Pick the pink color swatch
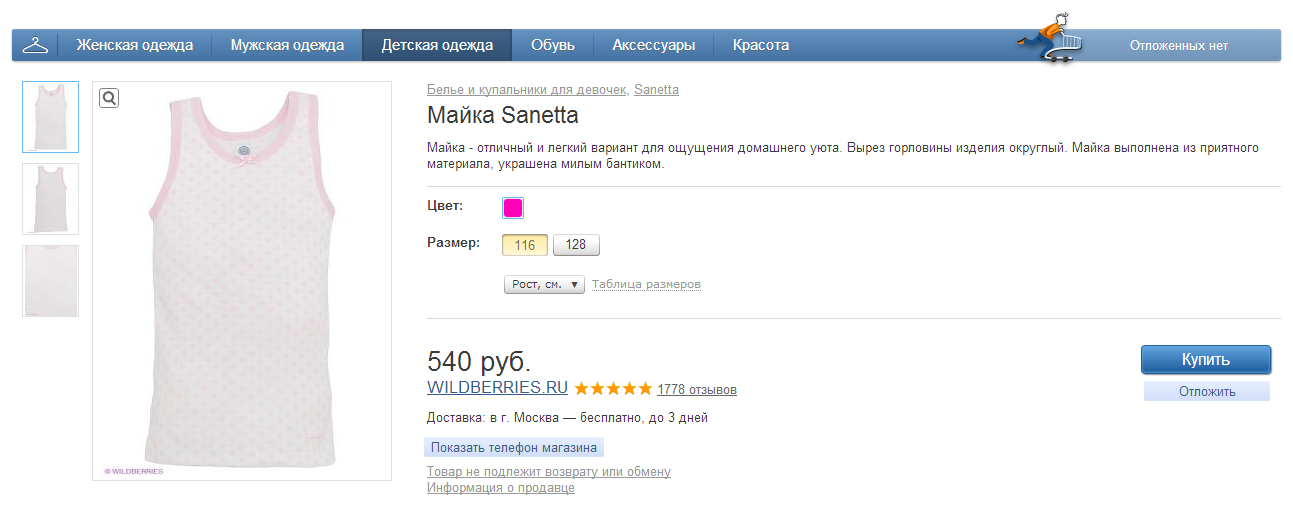The height and width of the screenshot is (526, 1293). [x=513, y=208]
